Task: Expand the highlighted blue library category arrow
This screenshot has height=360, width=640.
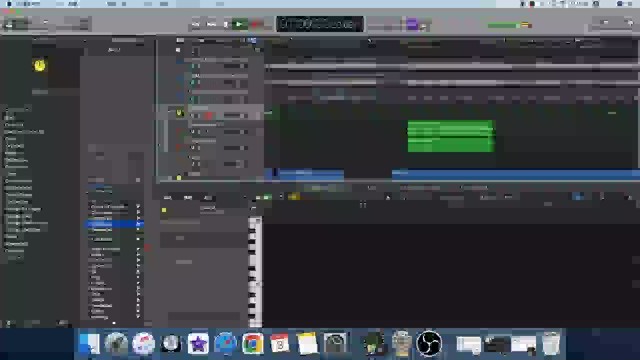Action: tap(138, 224)
